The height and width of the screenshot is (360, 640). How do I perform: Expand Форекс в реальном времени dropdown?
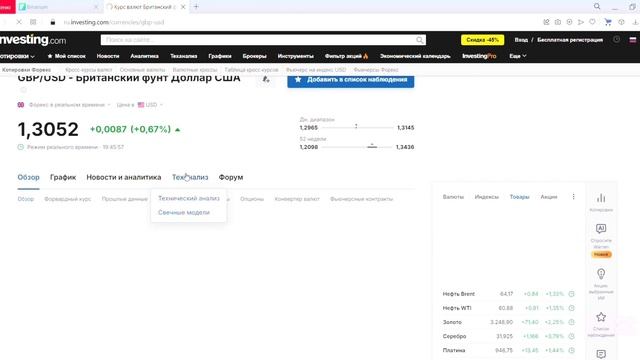coord(69,105)
